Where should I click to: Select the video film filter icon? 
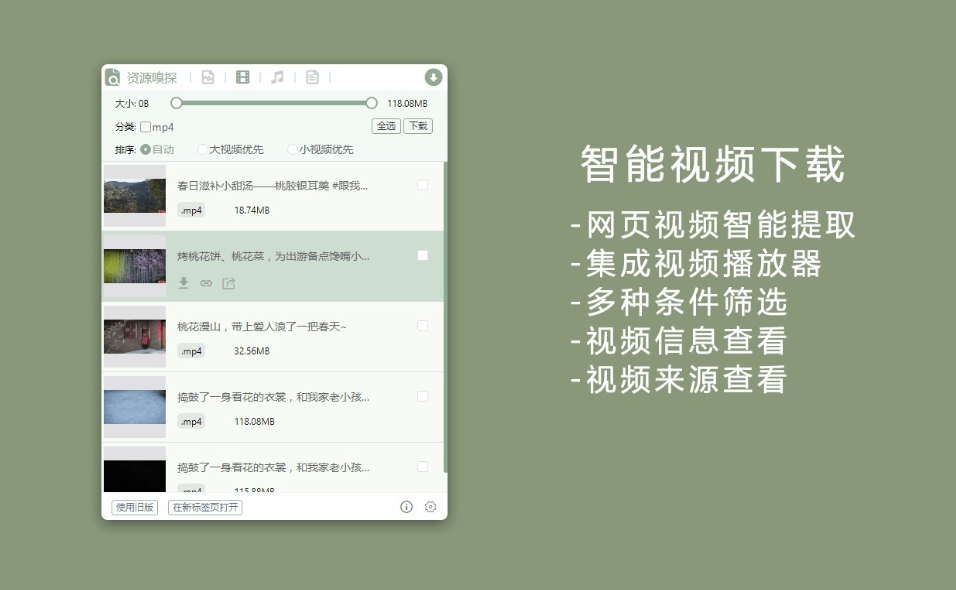click(x=242, y=77)
